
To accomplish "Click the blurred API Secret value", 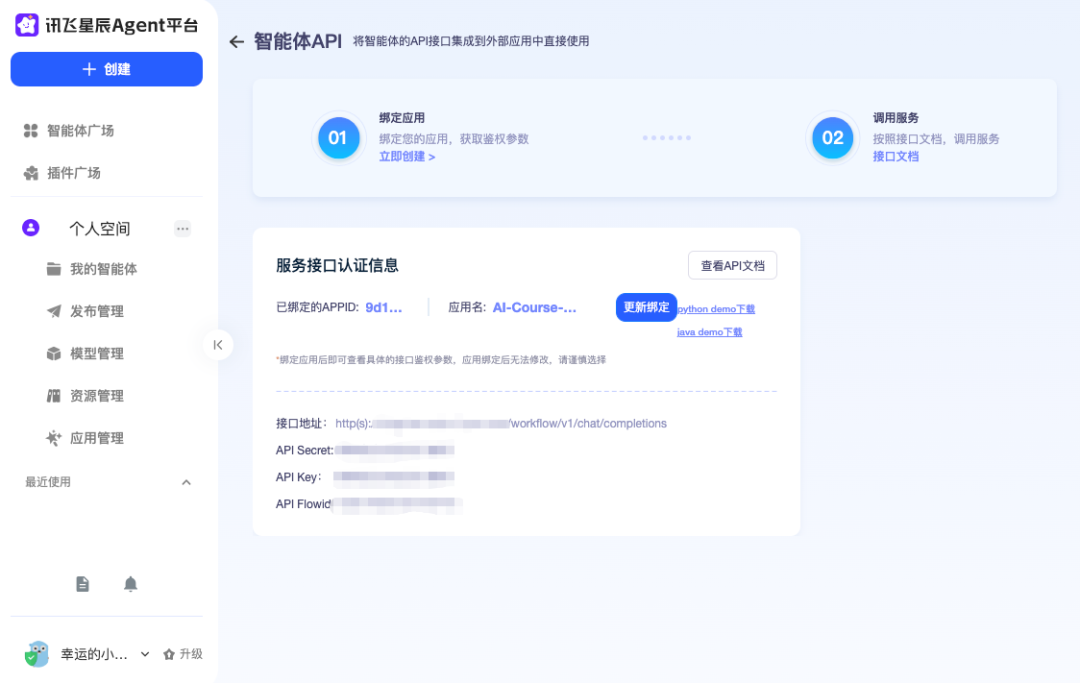I will coord(394,450).
